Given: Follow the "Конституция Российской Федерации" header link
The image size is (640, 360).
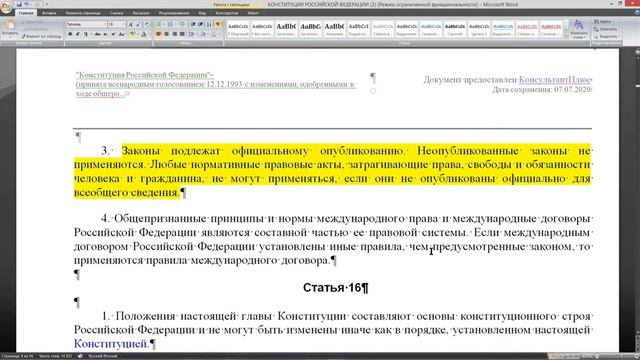Looking at the screenshot, I should click(x=144, y=75).
